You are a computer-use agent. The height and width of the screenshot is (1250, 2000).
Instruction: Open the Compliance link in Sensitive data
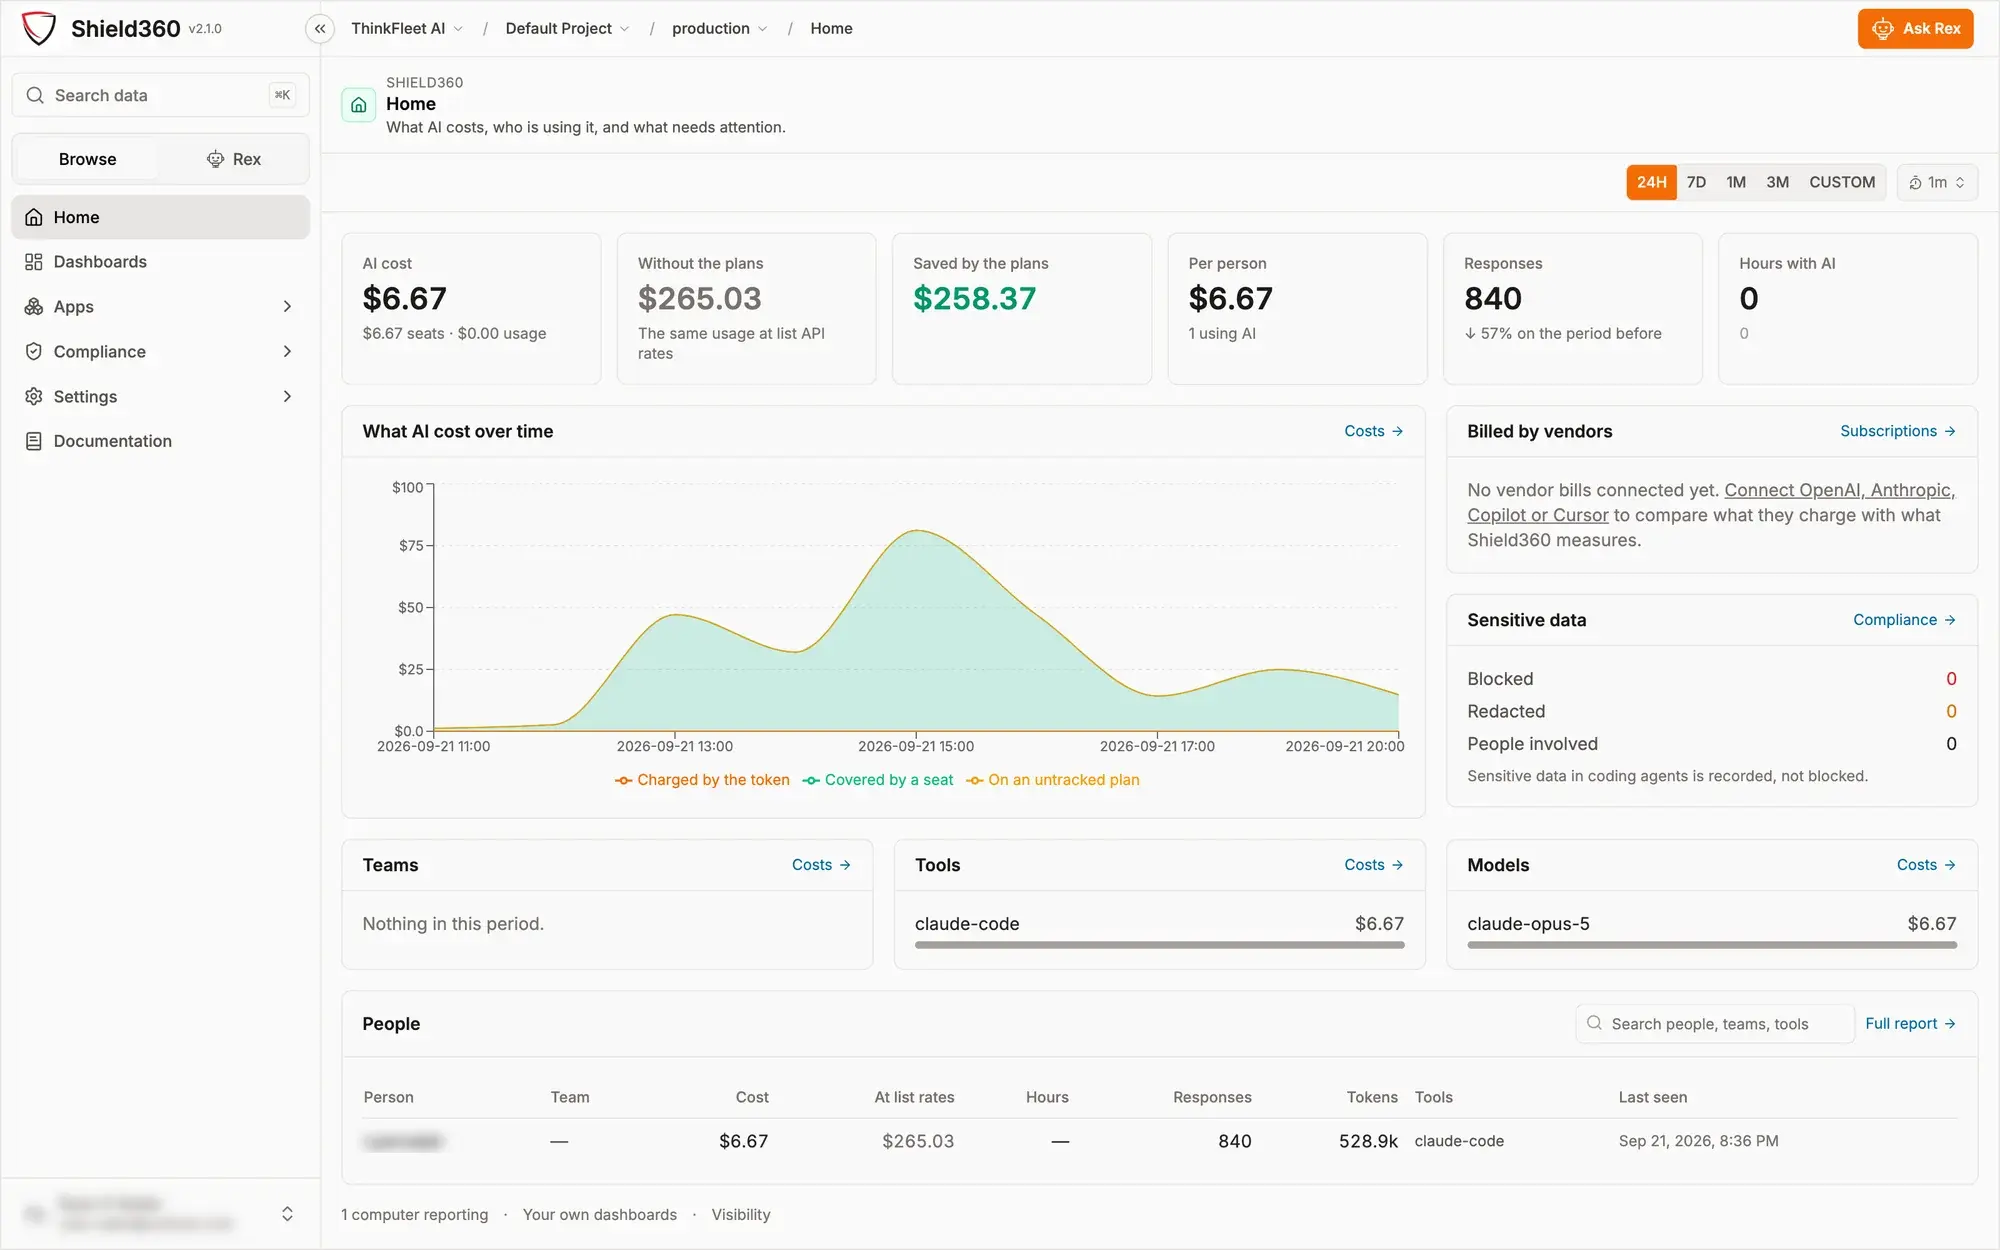pos(1904,620)
